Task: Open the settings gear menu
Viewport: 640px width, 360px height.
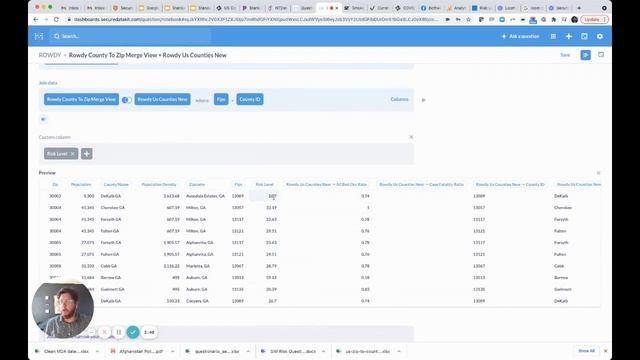Action: (x=600, y=36)
